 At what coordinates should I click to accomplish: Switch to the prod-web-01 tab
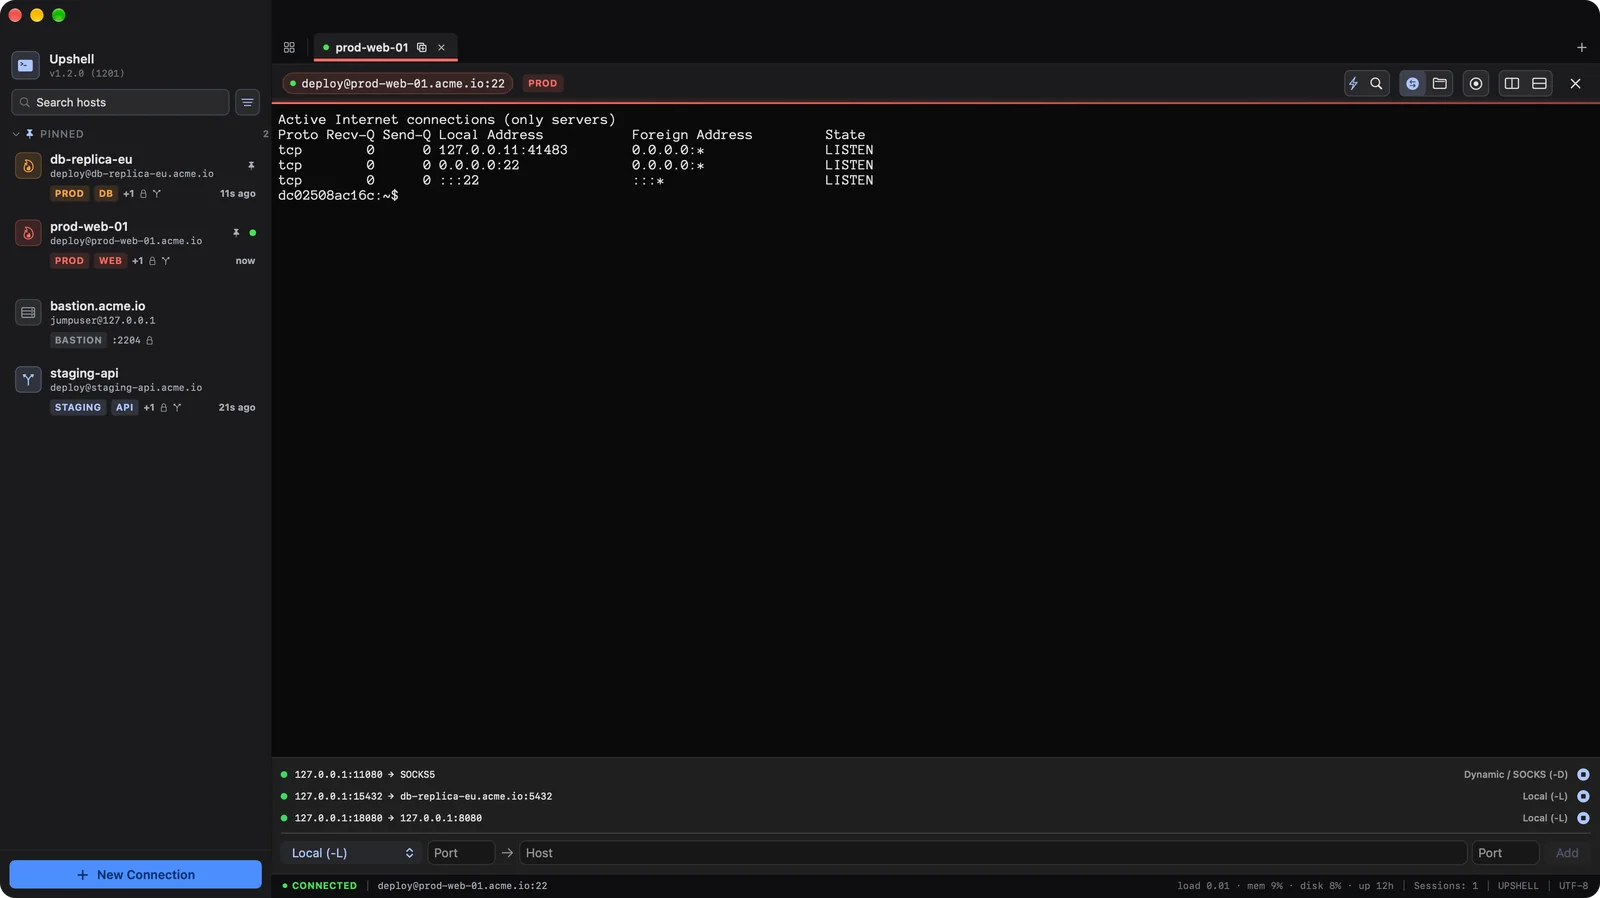pos(371,47)
